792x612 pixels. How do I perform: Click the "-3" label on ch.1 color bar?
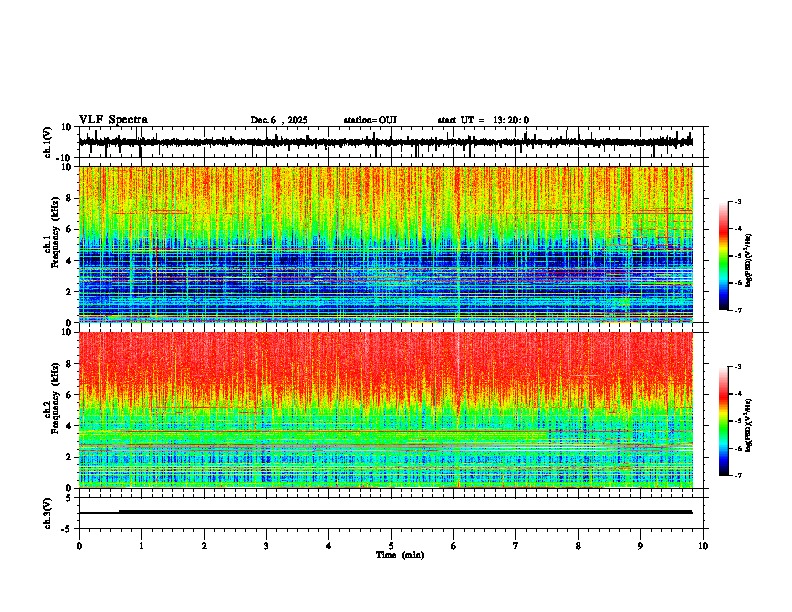[x=737, y=201]
